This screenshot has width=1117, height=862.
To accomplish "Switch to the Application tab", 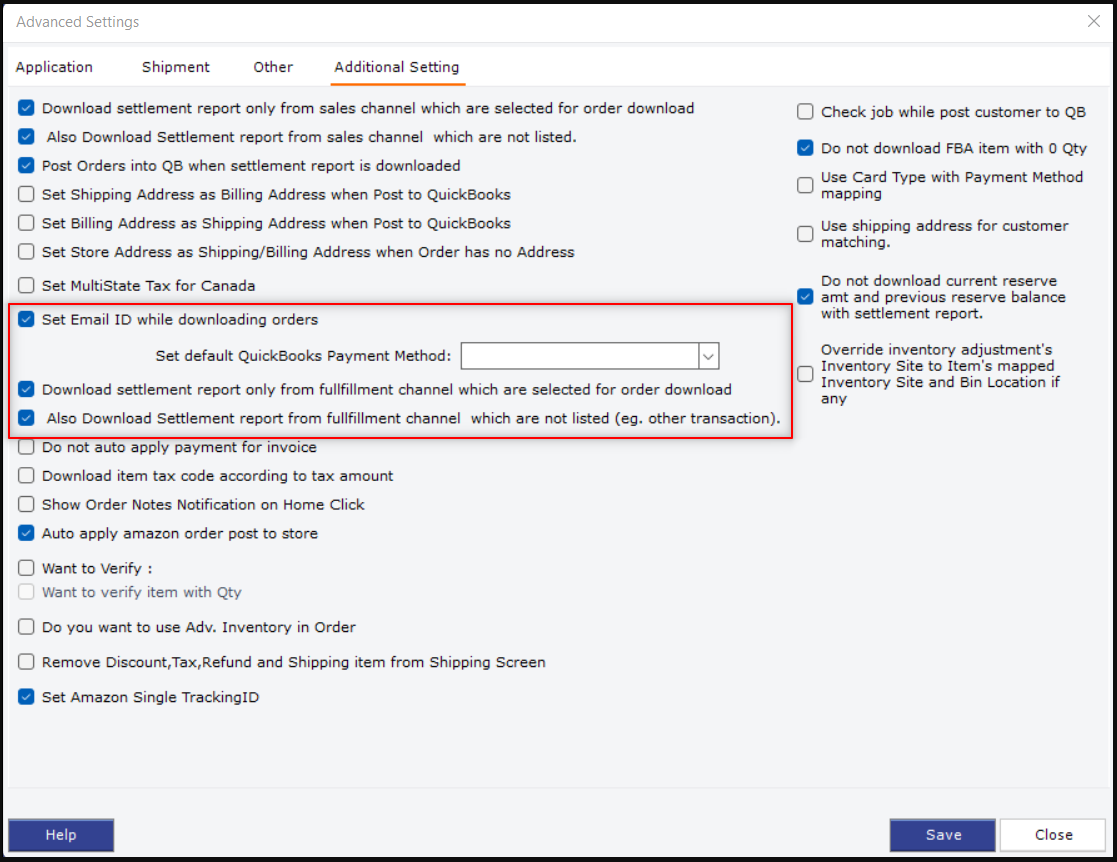I will (54, 67).
